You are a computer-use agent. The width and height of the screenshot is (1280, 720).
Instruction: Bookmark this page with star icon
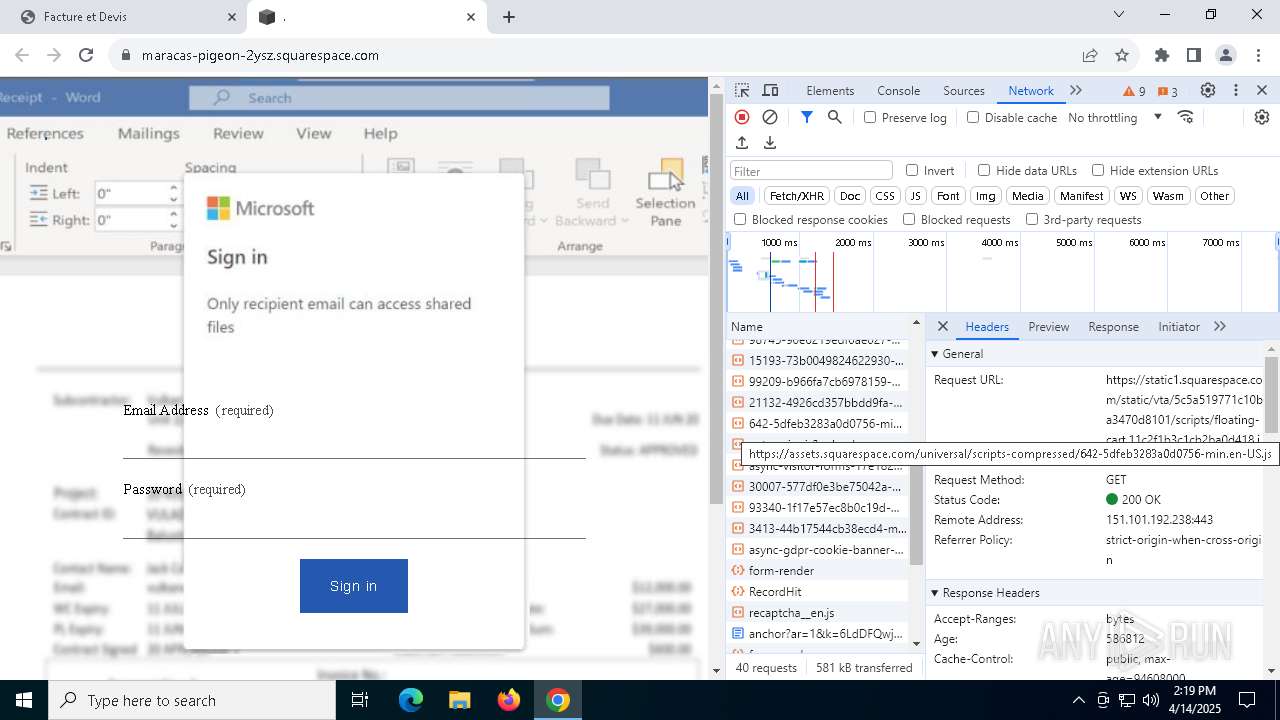tap(1122, 55)
